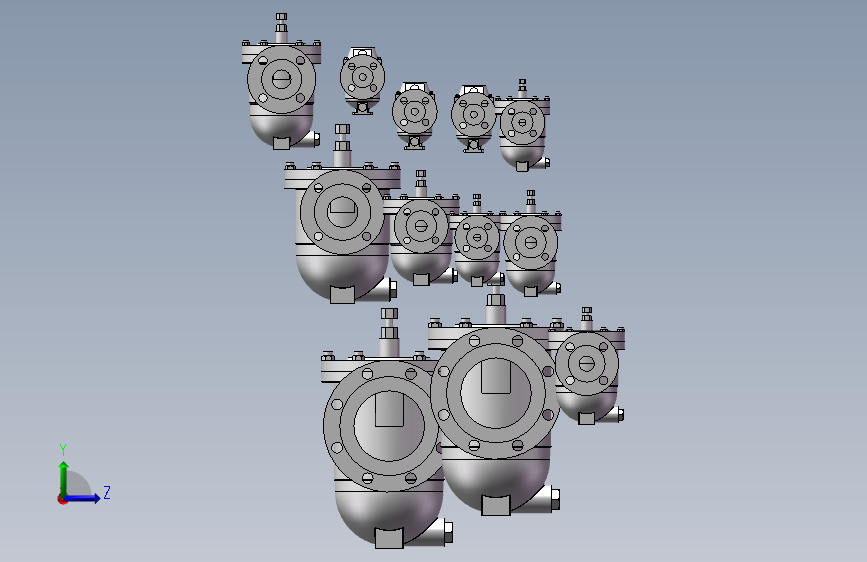Click the red X axis origin dot of the triad
This screenshot has height=562, width=867.
coord(62,499)
